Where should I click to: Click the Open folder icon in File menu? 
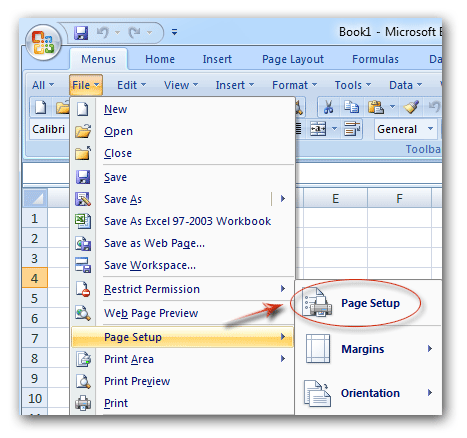tap(83, 131)
